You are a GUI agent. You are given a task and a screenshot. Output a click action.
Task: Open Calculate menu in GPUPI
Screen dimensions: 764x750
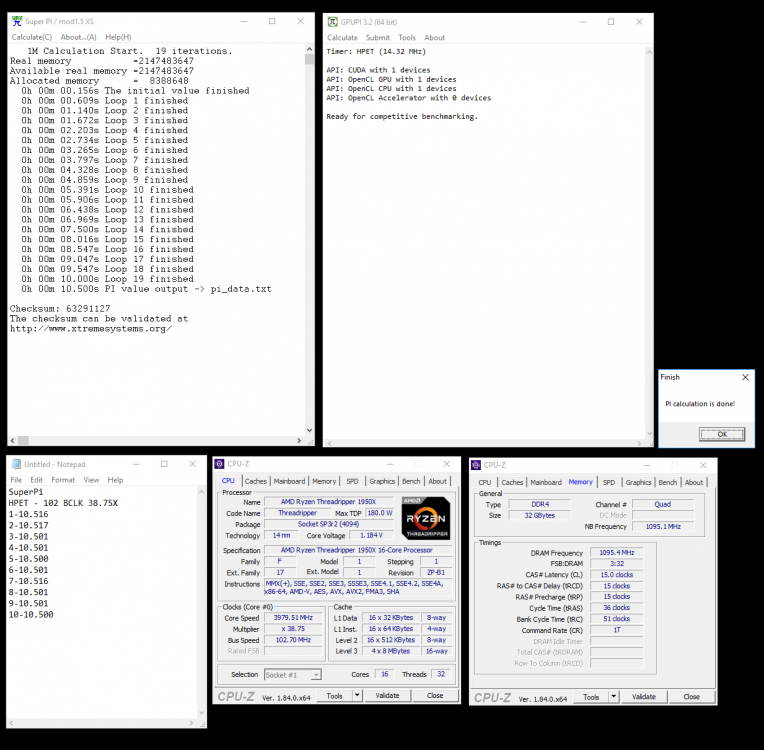(x=342, y=38)
